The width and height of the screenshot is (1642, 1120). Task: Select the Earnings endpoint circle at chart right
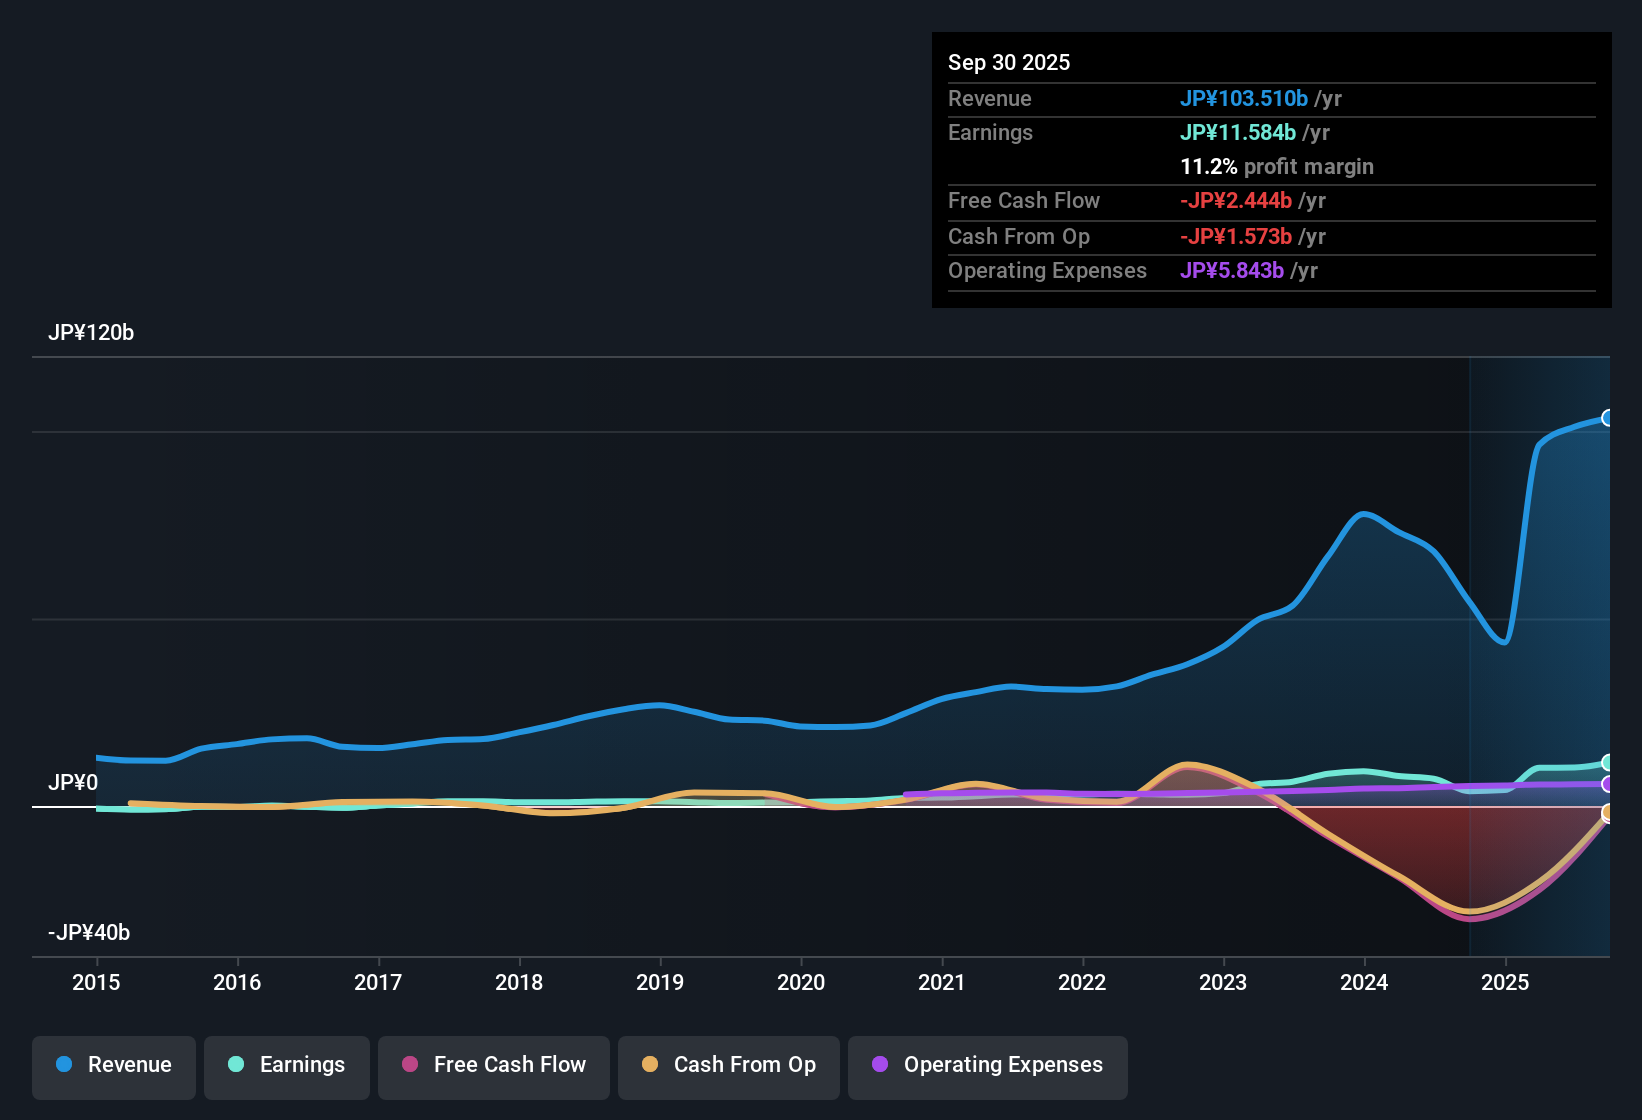1608,760
